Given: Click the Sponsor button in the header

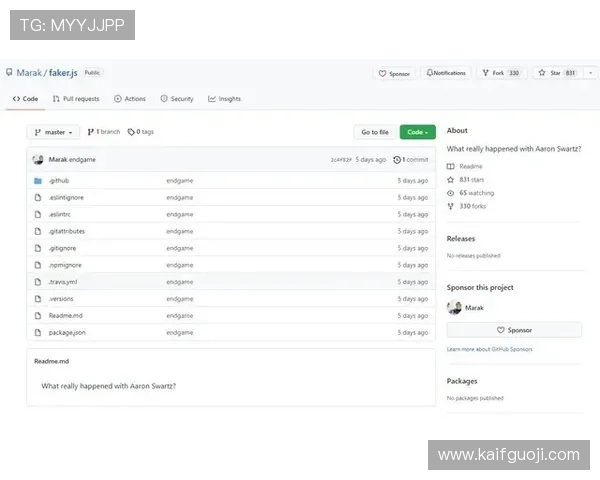Looking at the screenshot, I should (x=394, y=73).
